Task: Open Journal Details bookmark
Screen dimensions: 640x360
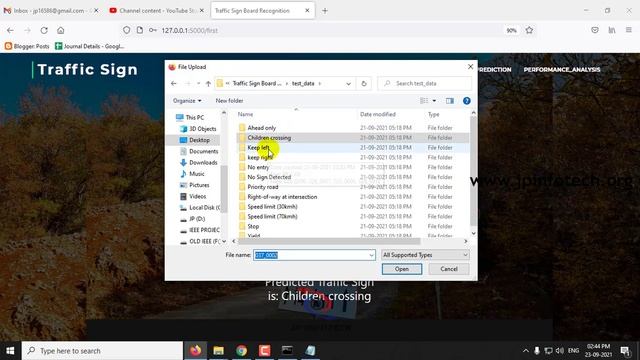Action: tap(89, 46)
